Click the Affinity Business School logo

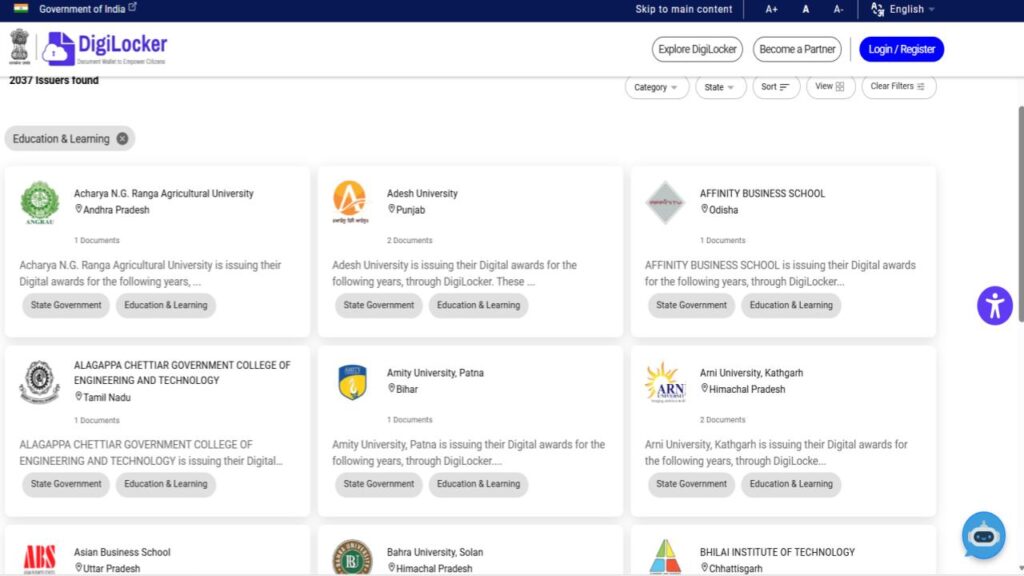[x=665, y=202]
